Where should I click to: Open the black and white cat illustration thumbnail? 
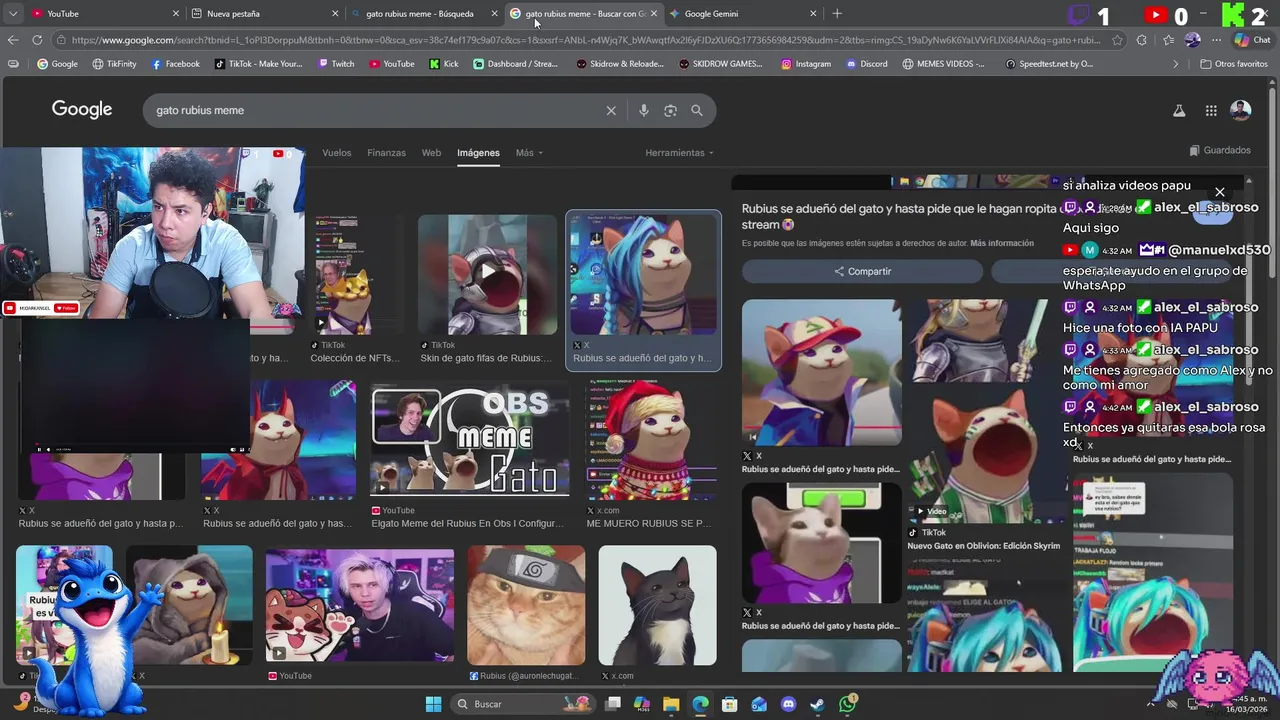pos(657,605)
